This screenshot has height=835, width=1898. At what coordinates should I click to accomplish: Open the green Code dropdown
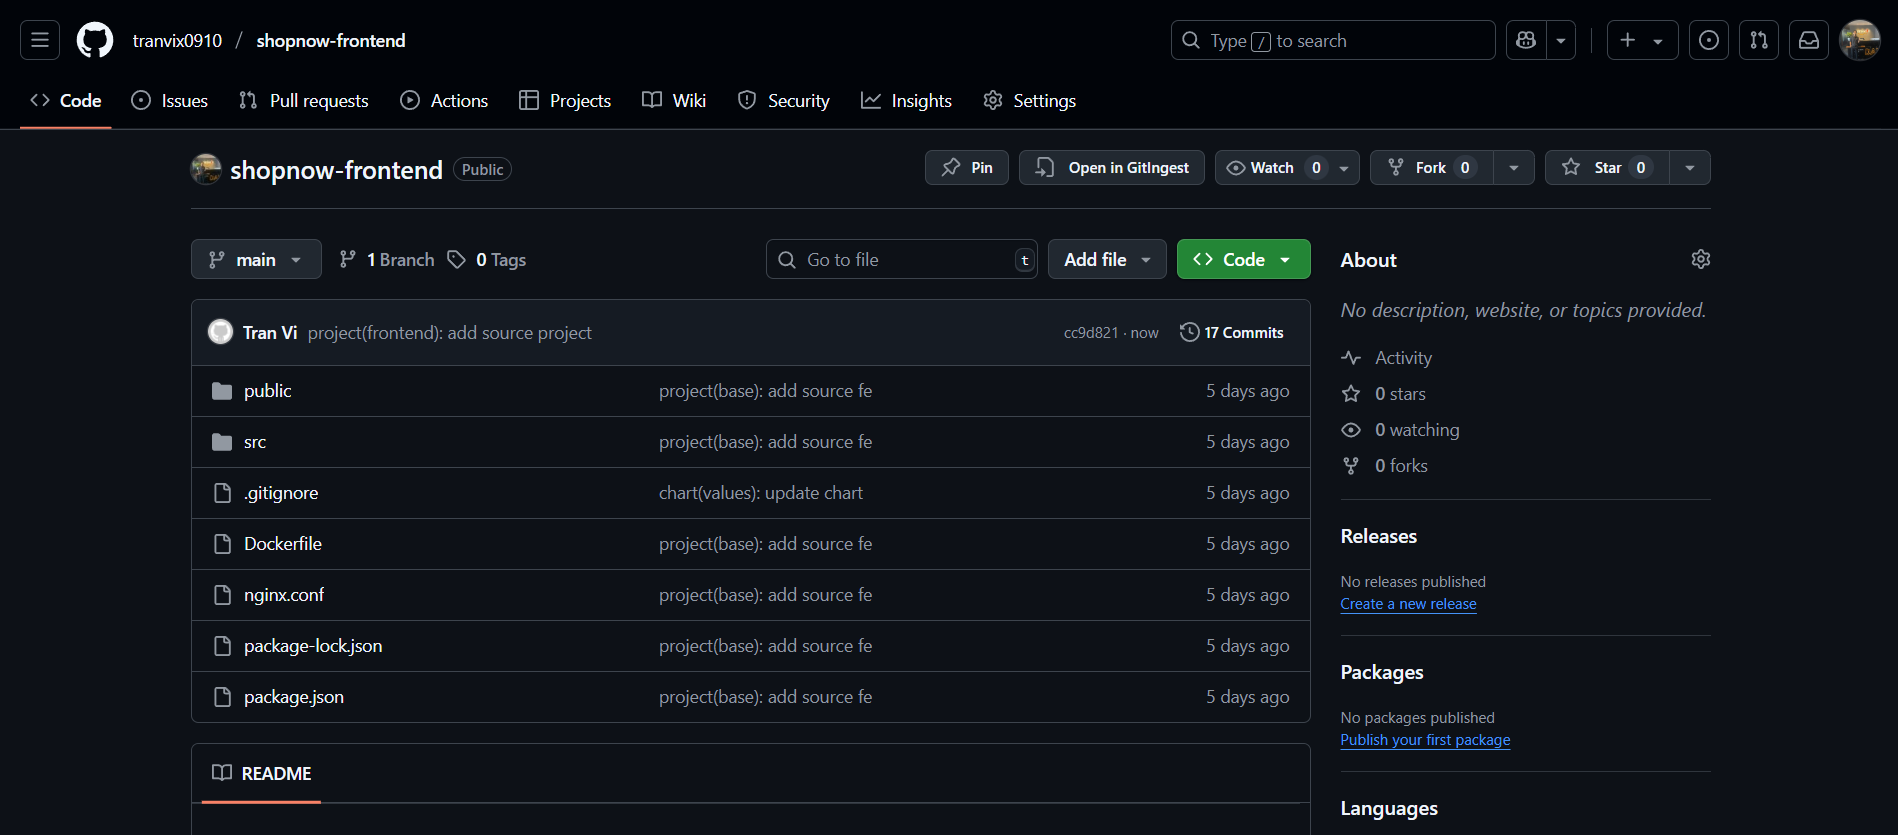point(1244,259)
